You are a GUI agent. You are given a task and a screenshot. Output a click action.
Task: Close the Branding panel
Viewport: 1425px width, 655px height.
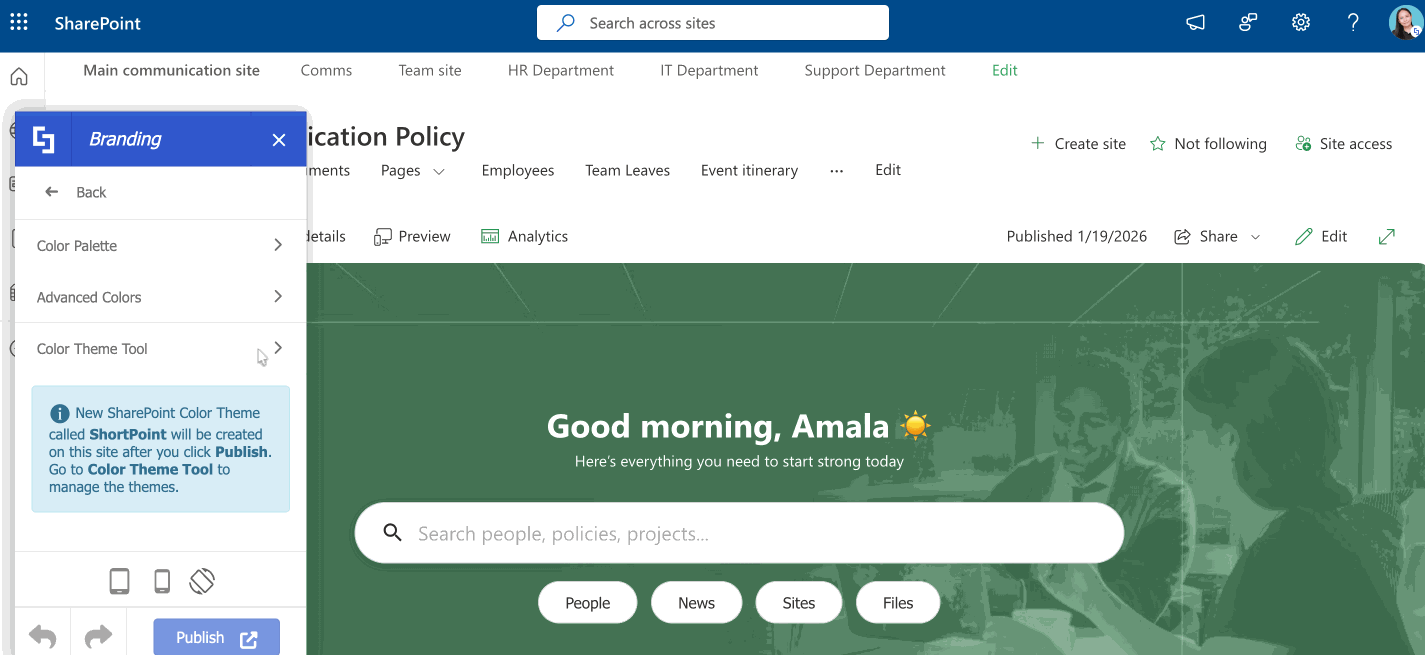[279, 140]
